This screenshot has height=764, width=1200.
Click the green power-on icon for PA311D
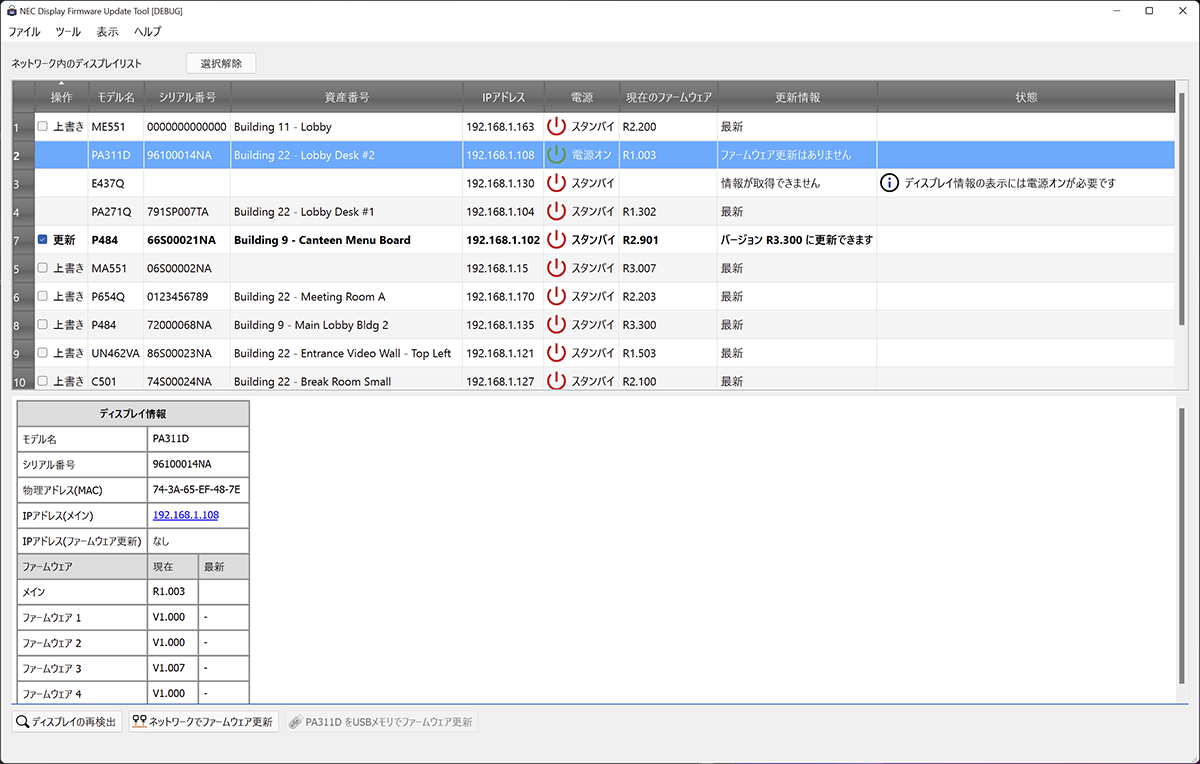click(557, 155)
